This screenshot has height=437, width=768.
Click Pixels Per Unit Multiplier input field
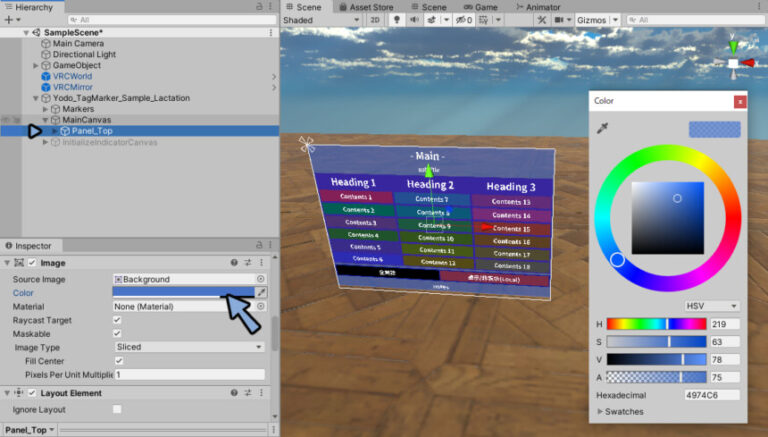pyautogui.click(x=190, y=374)
